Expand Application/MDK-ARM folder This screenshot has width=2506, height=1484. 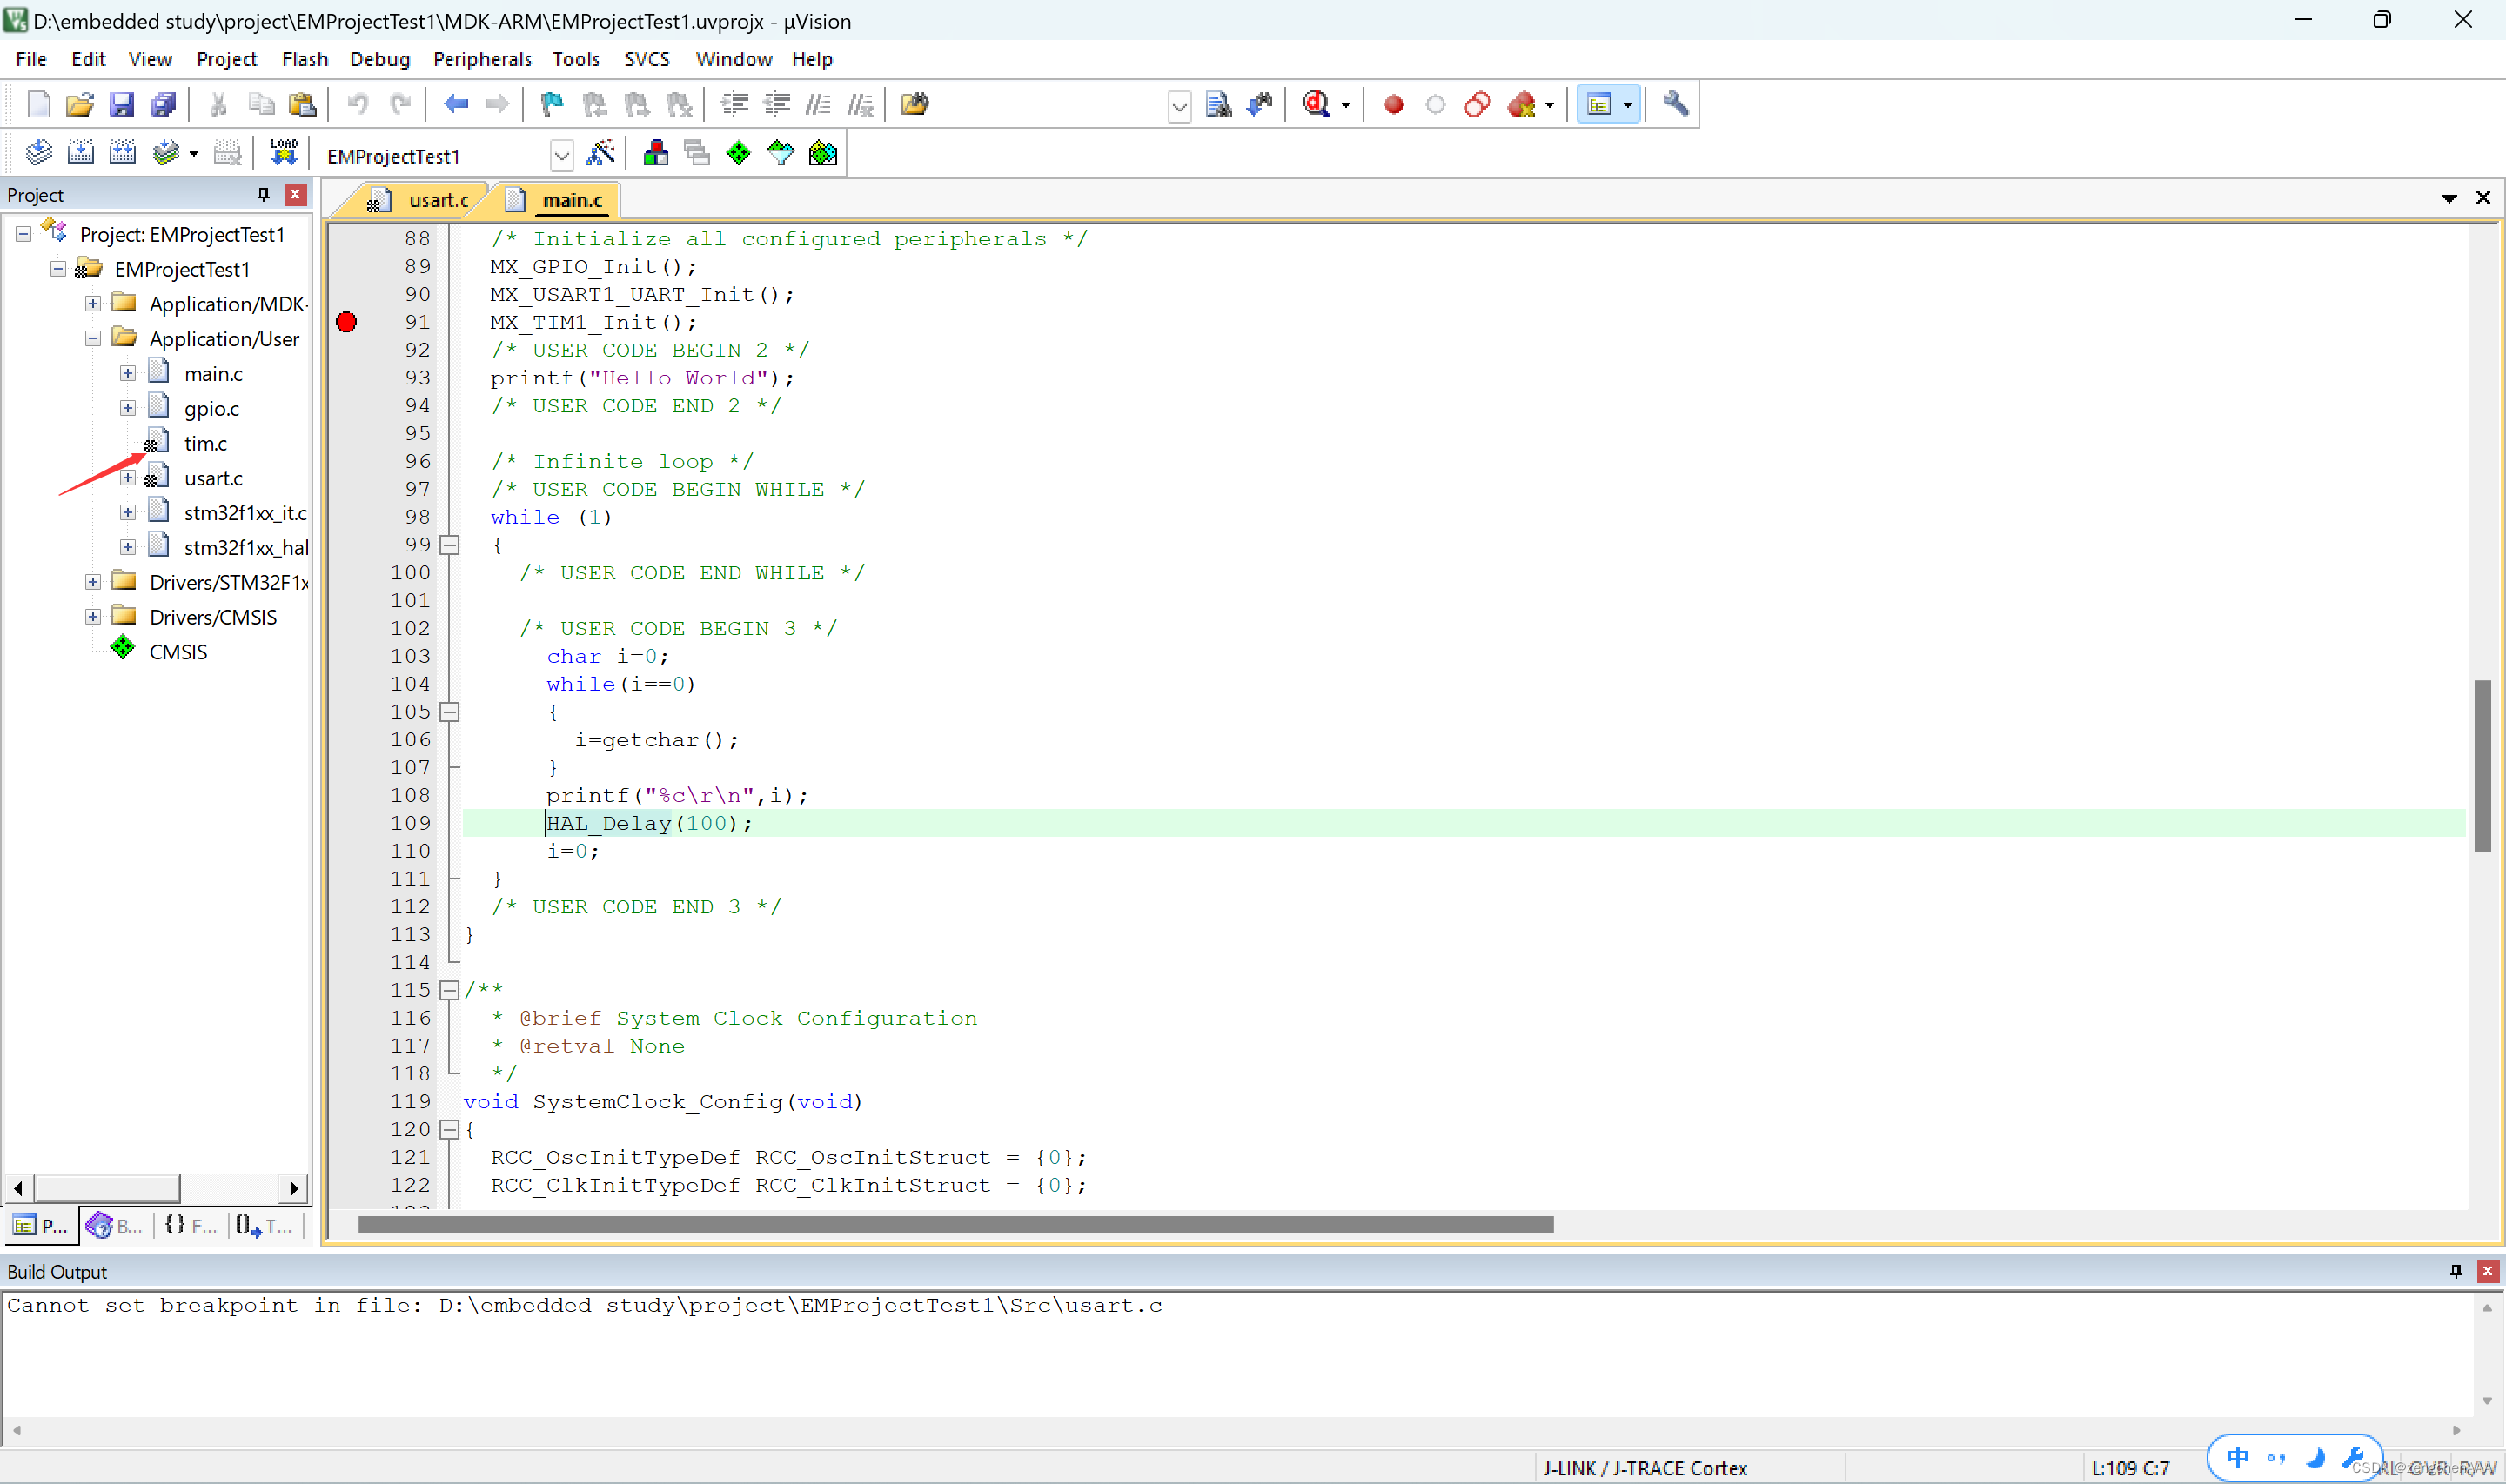pos(92,303)
